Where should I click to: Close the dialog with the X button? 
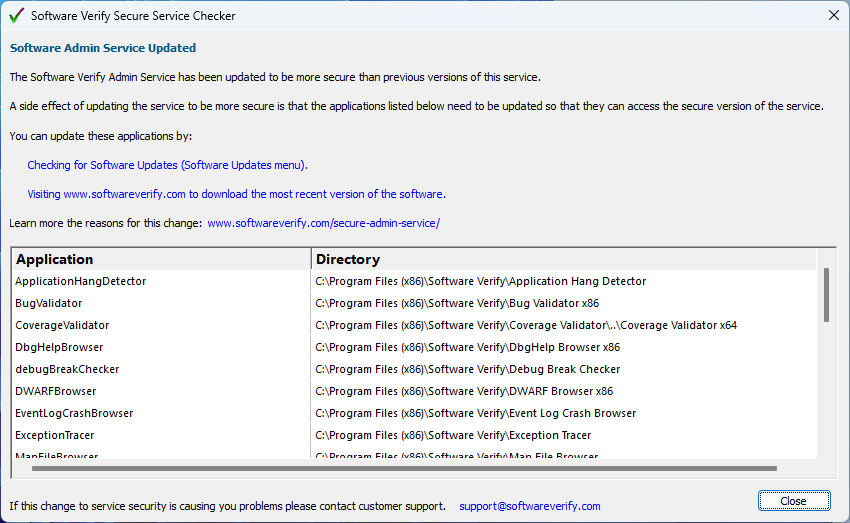click(x=834, y=15)
